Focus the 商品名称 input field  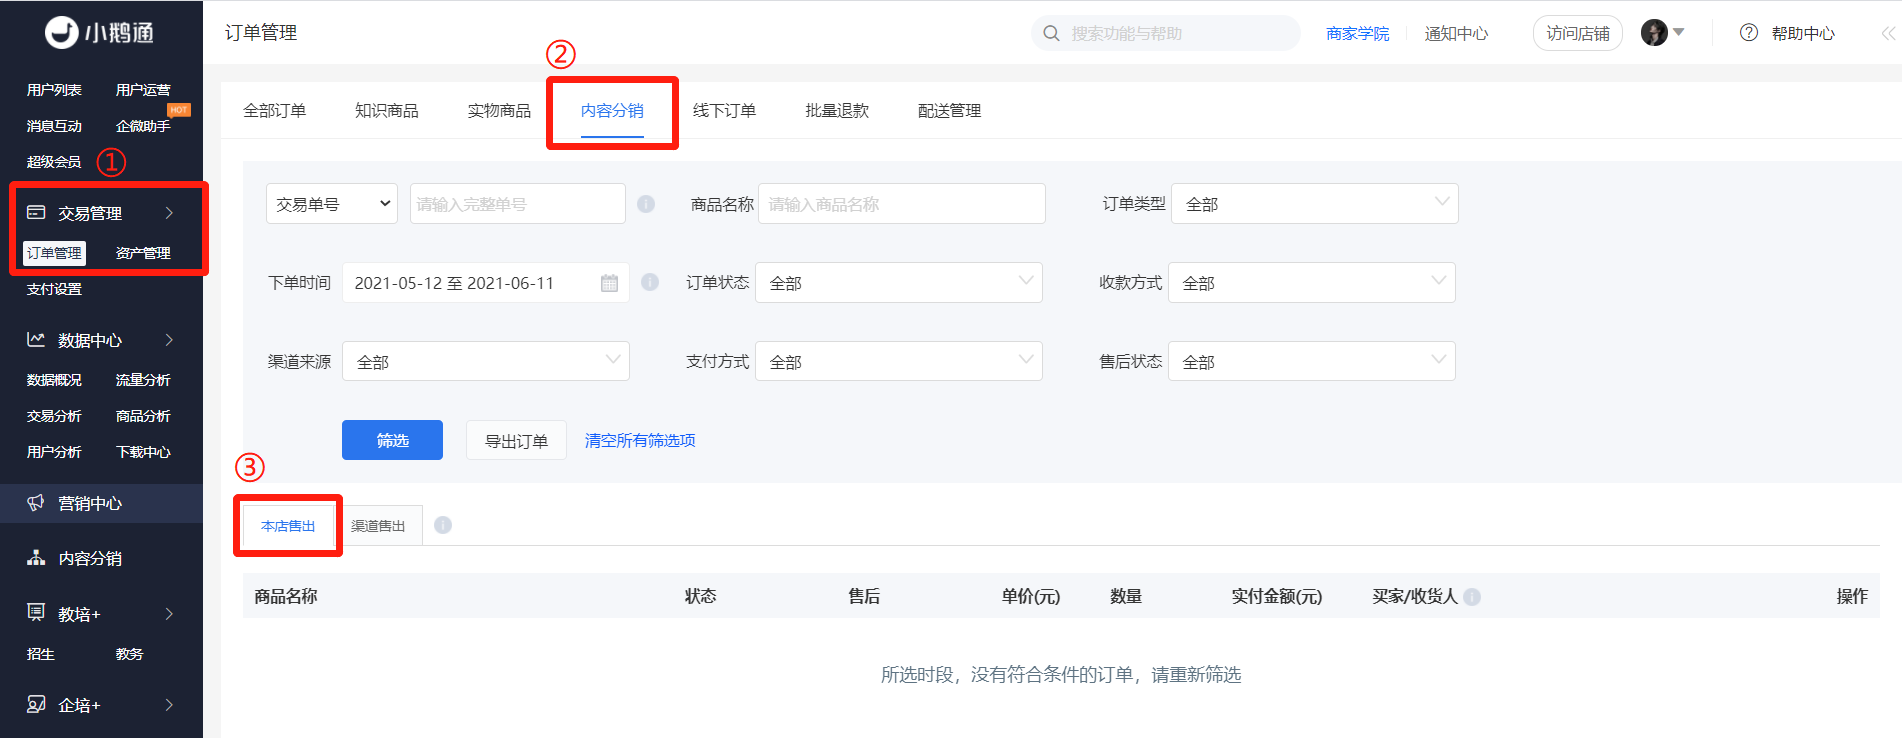click(902, 204)
